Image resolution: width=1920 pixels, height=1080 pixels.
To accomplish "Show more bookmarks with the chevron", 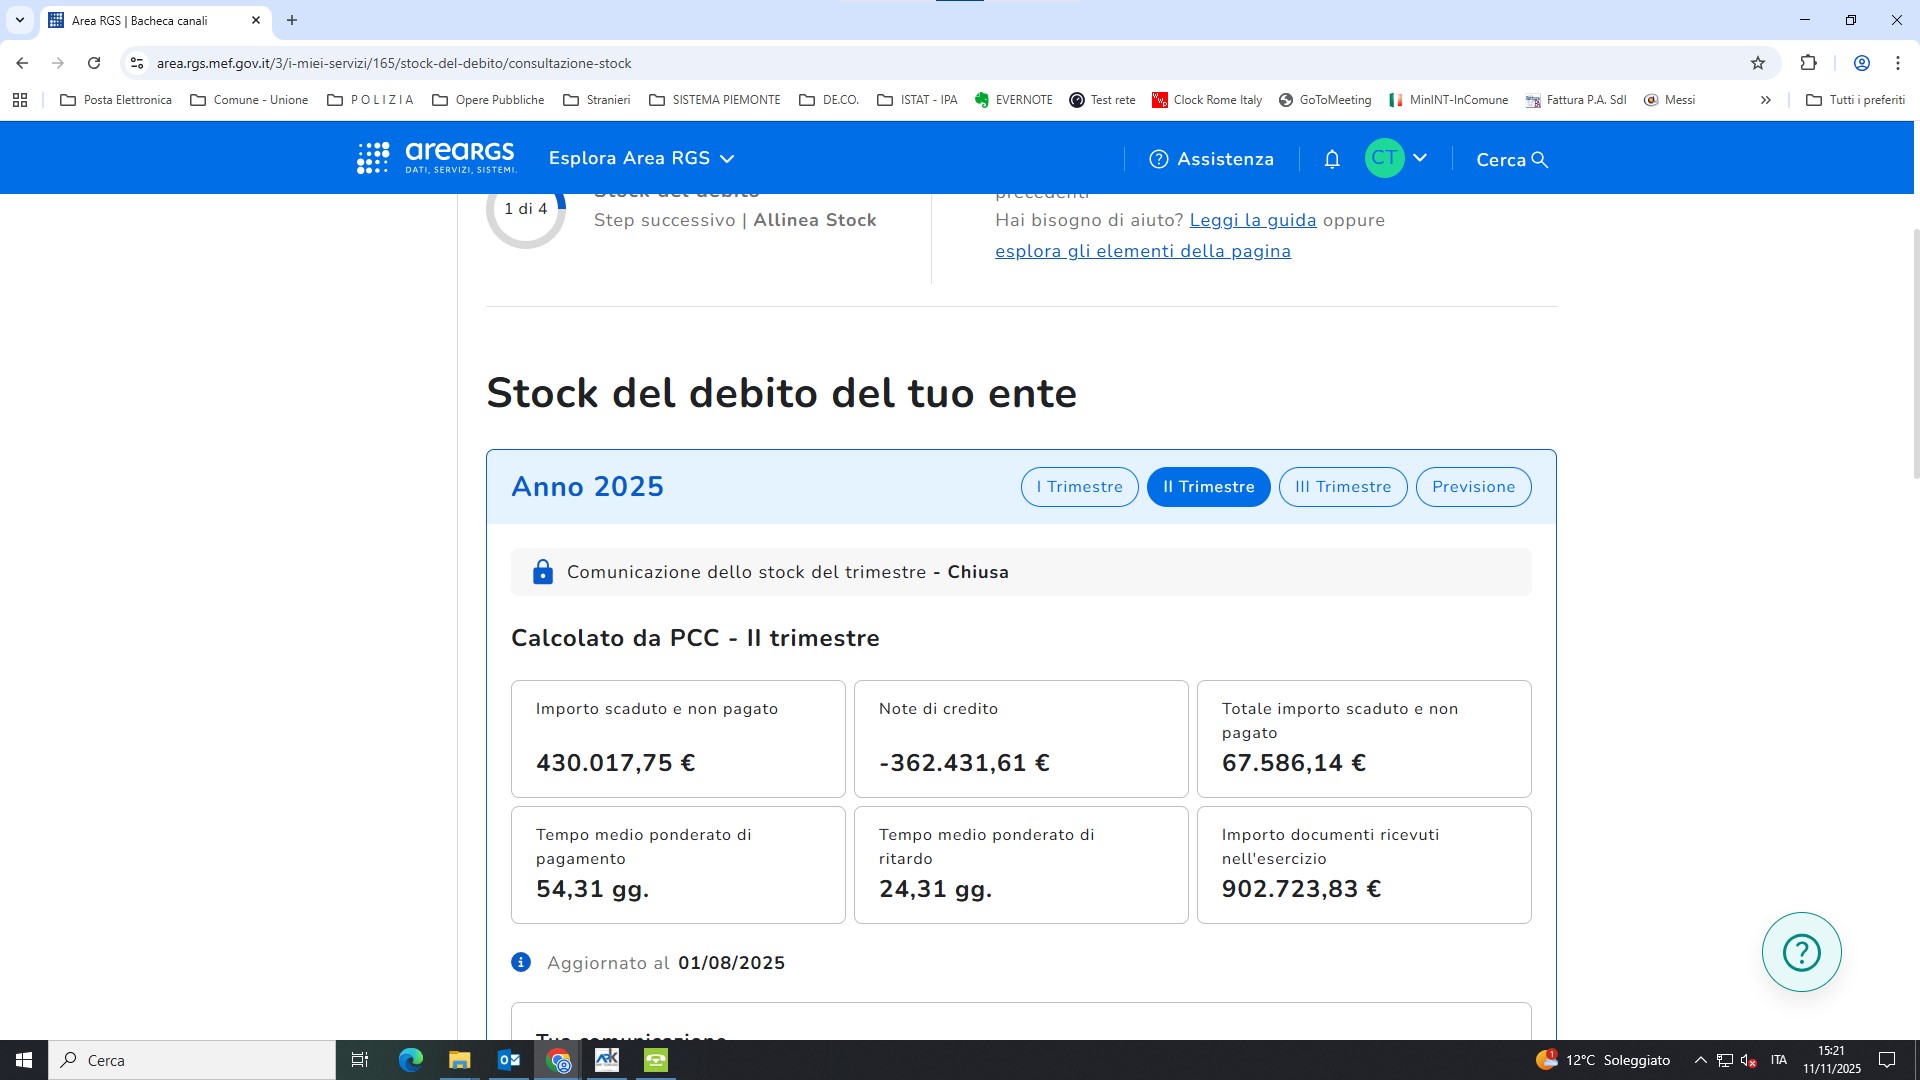I will [1765, 100].
